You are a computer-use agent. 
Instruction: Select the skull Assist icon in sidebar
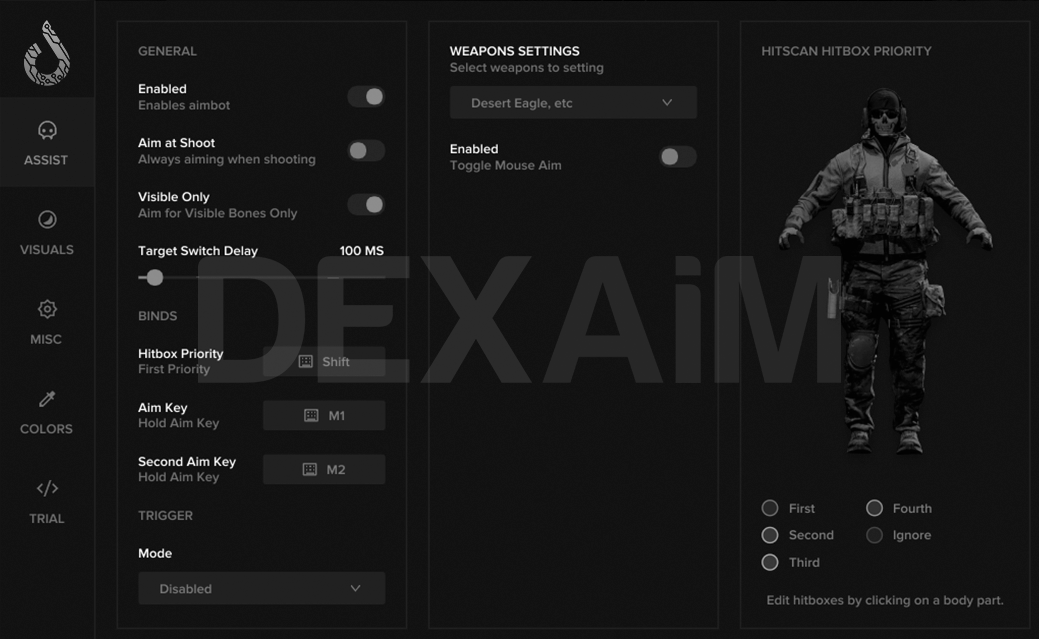click(47, 131)
